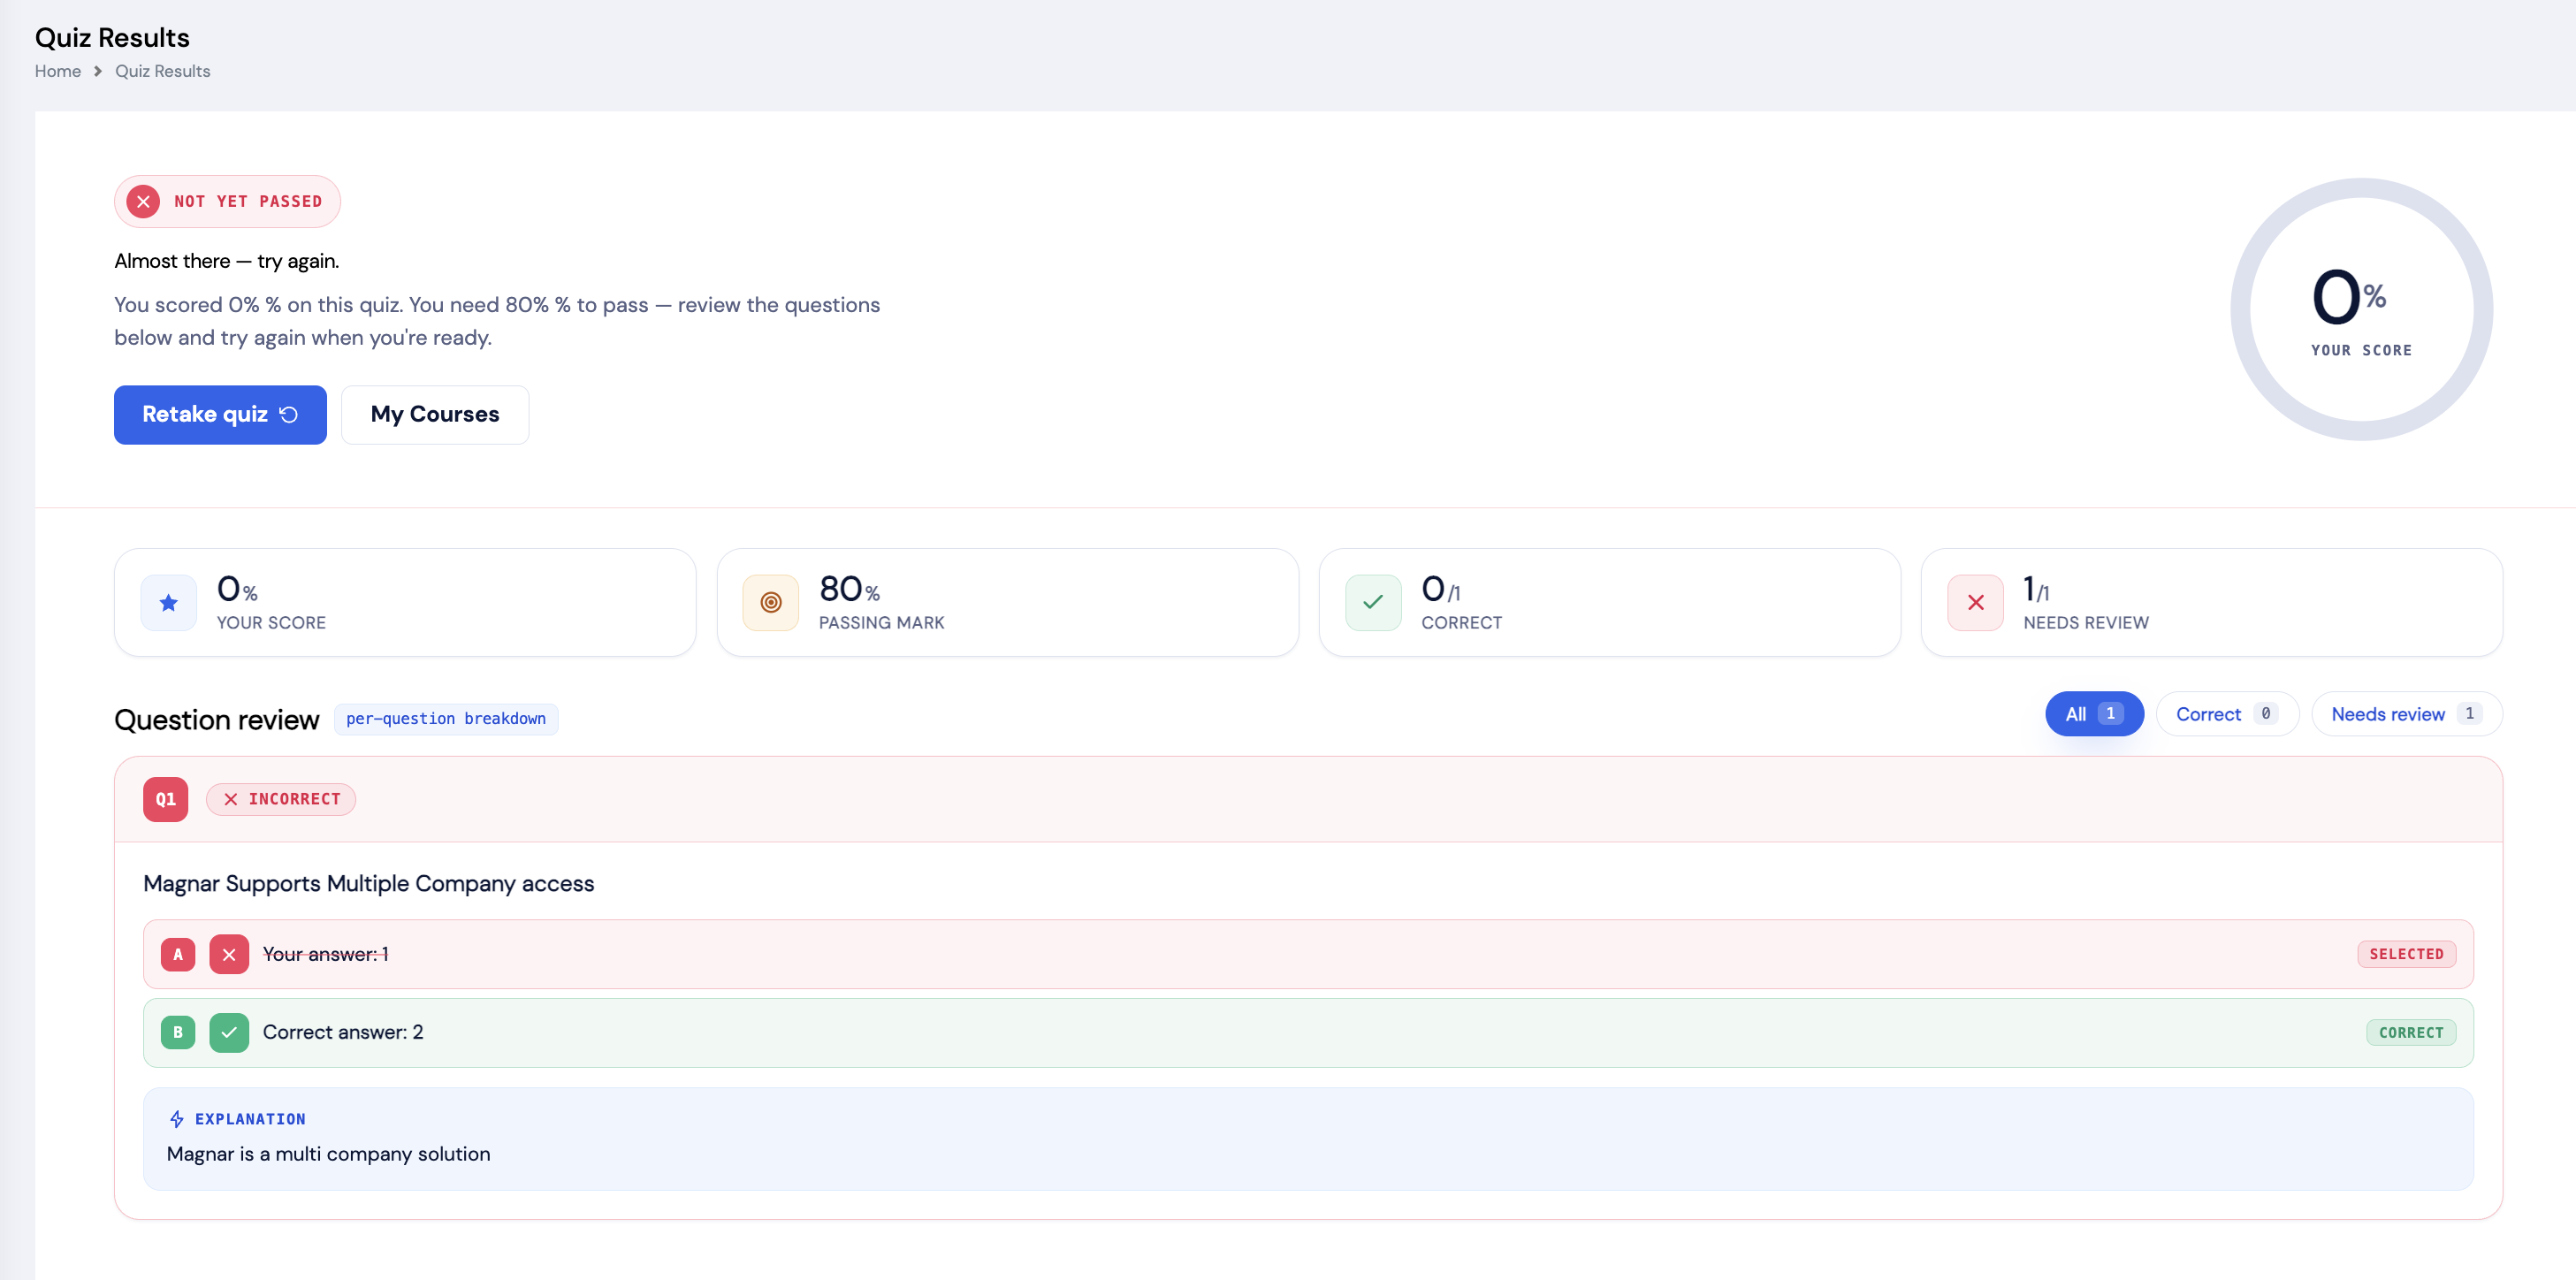Click the 80% Passing Mark value
The width and height of the screenshot is (2576, 1280).
(x=849, y=589)
